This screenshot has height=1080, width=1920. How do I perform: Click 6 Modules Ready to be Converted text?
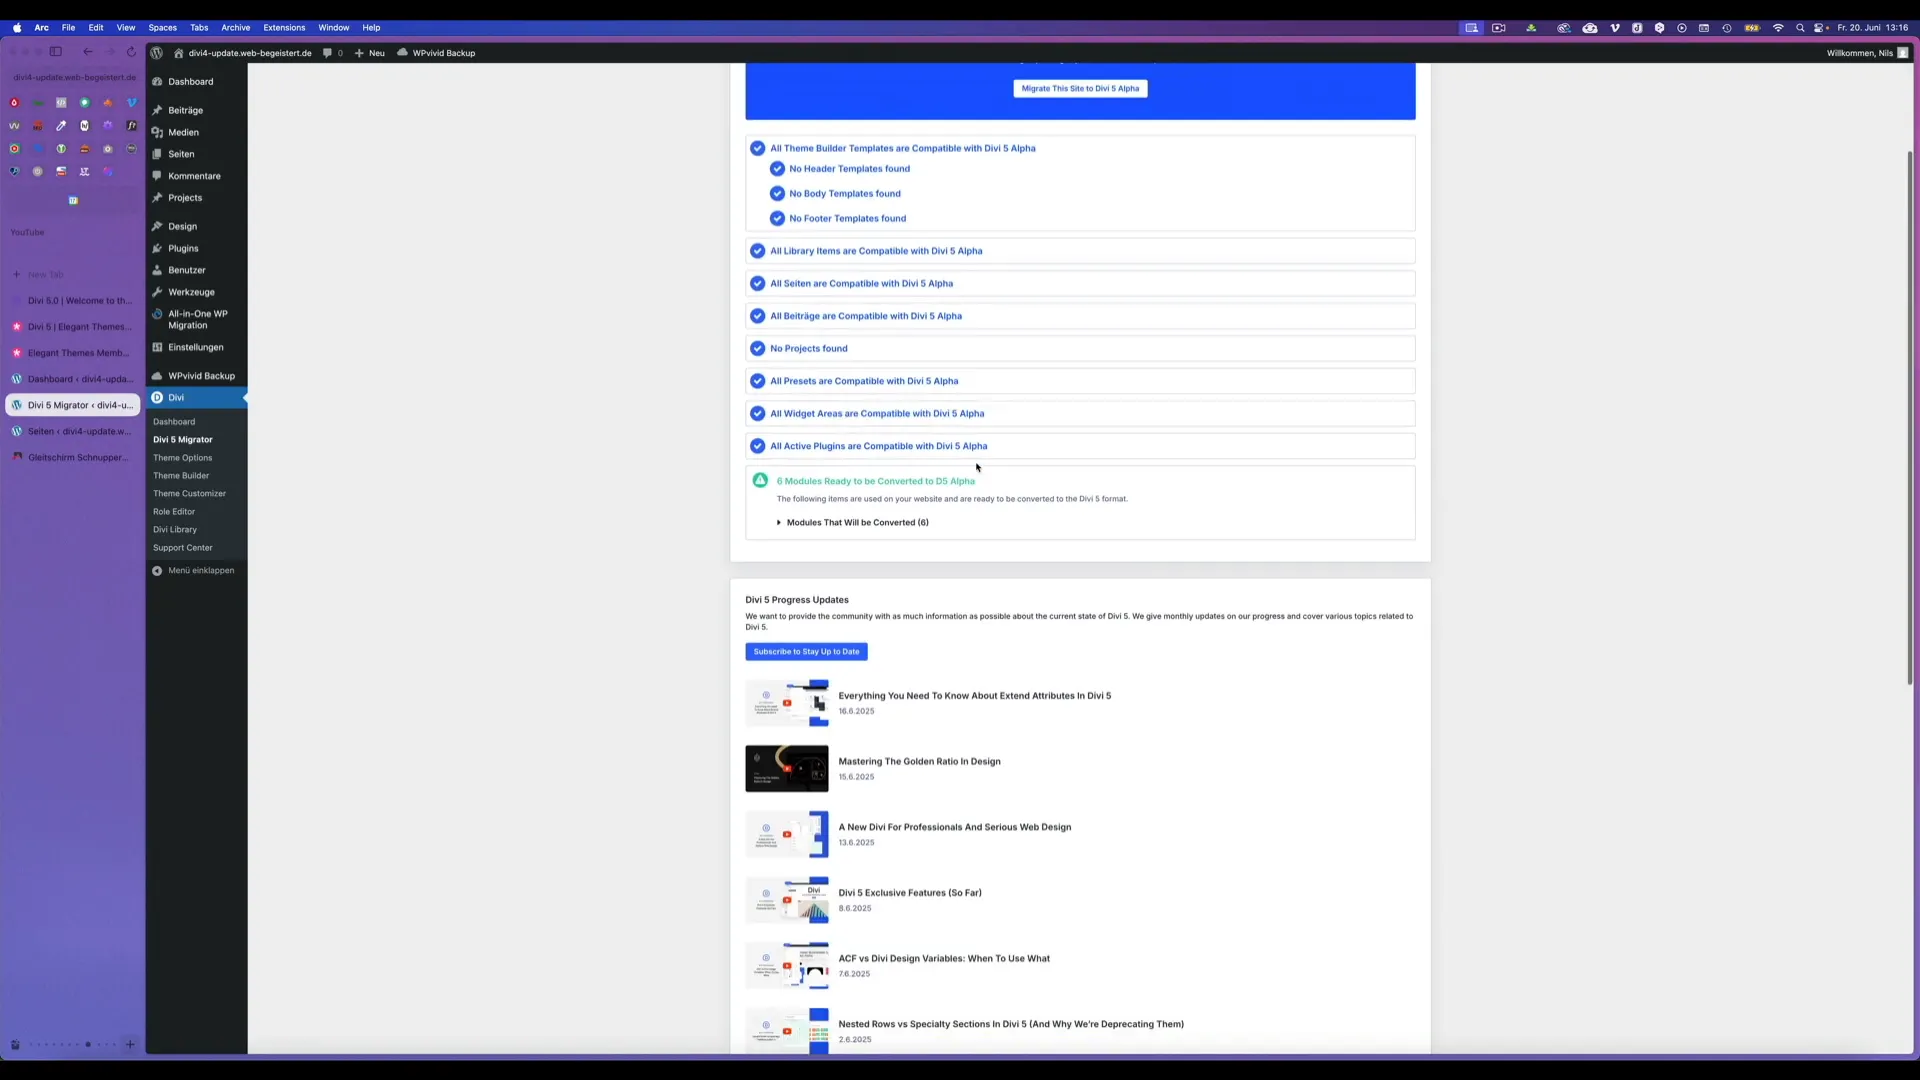876,481
